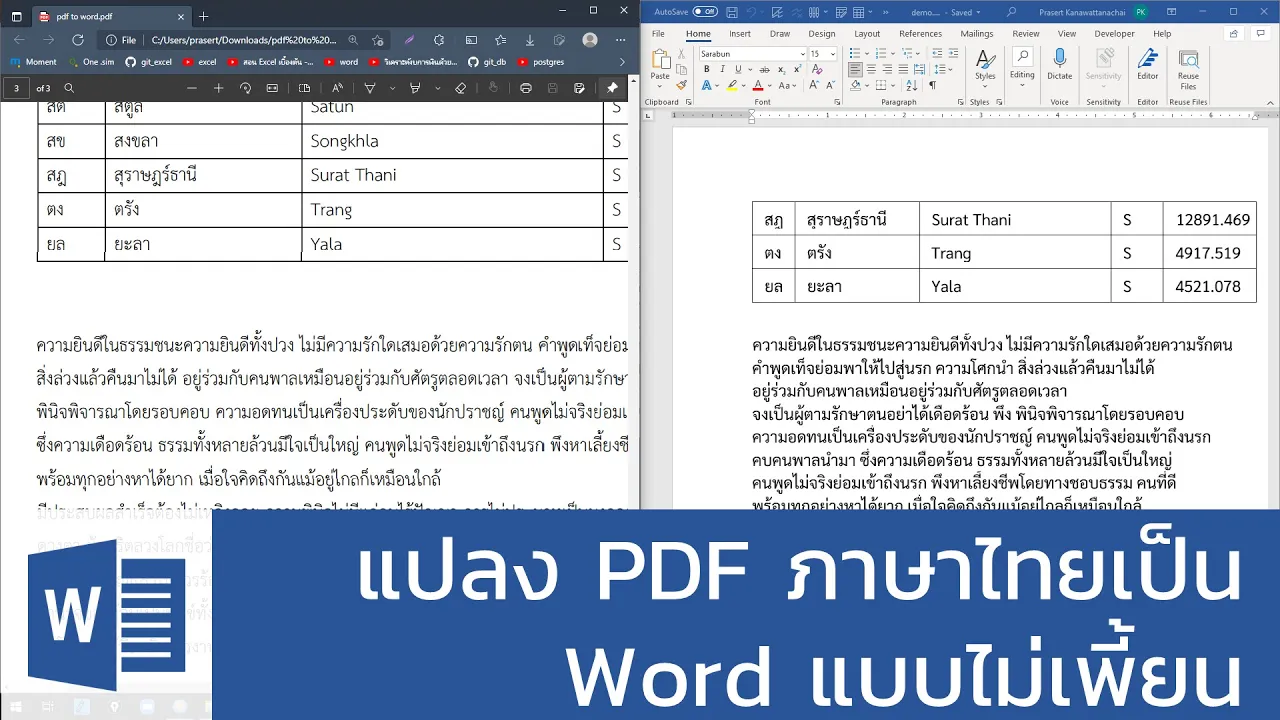1280x720 pixels.
Task: Click the Copy icon in Clipboard group
Action: 681,69
